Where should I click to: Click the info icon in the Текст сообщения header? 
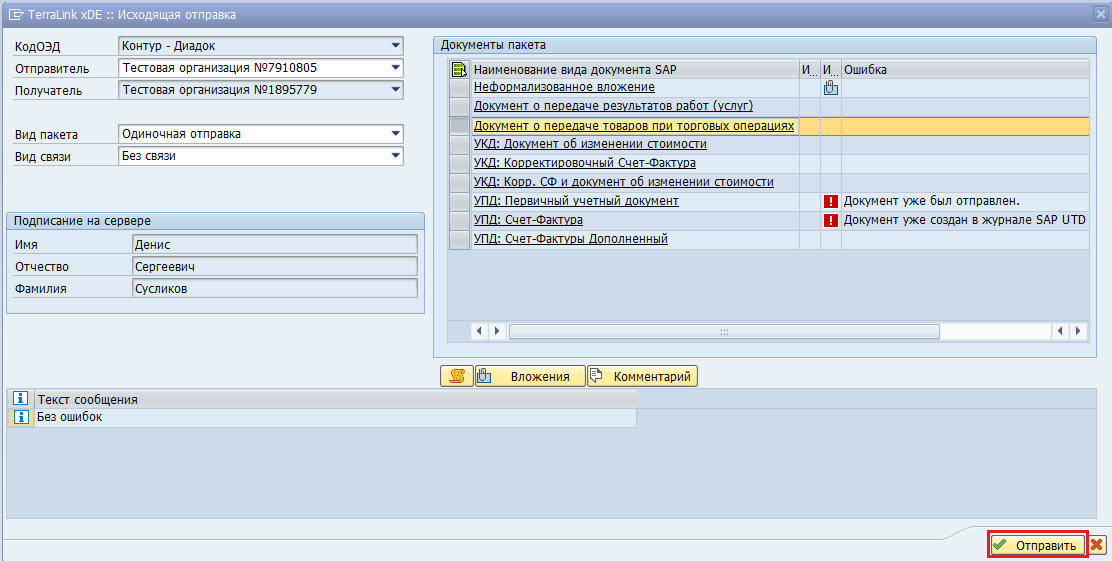coord(20,399)
